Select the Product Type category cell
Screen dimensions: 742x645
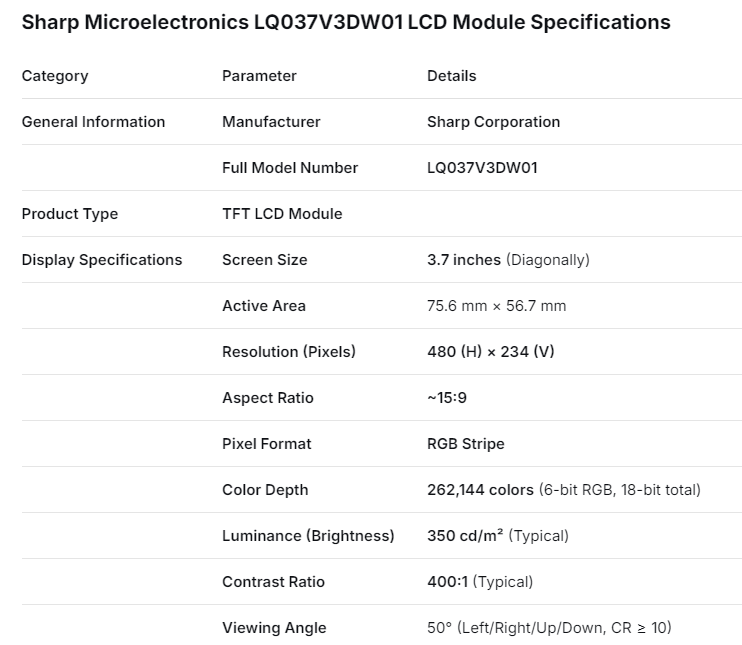(70, 214)
